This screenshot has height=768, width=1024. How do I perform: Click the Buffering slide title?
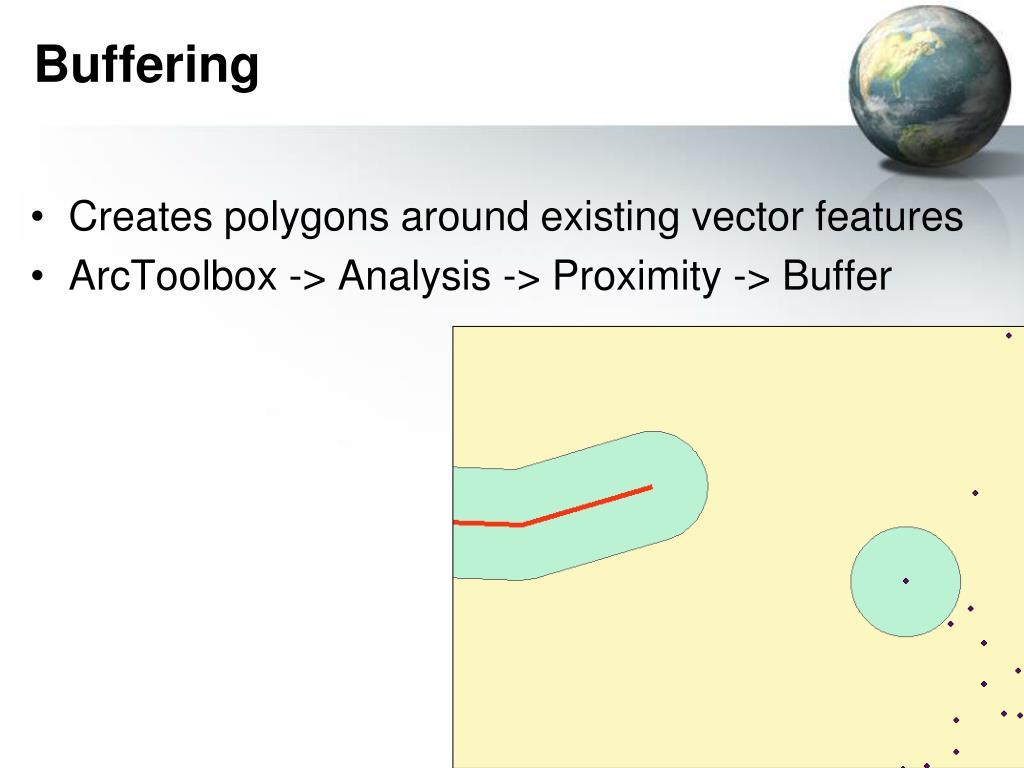click(x=146, y=66)
